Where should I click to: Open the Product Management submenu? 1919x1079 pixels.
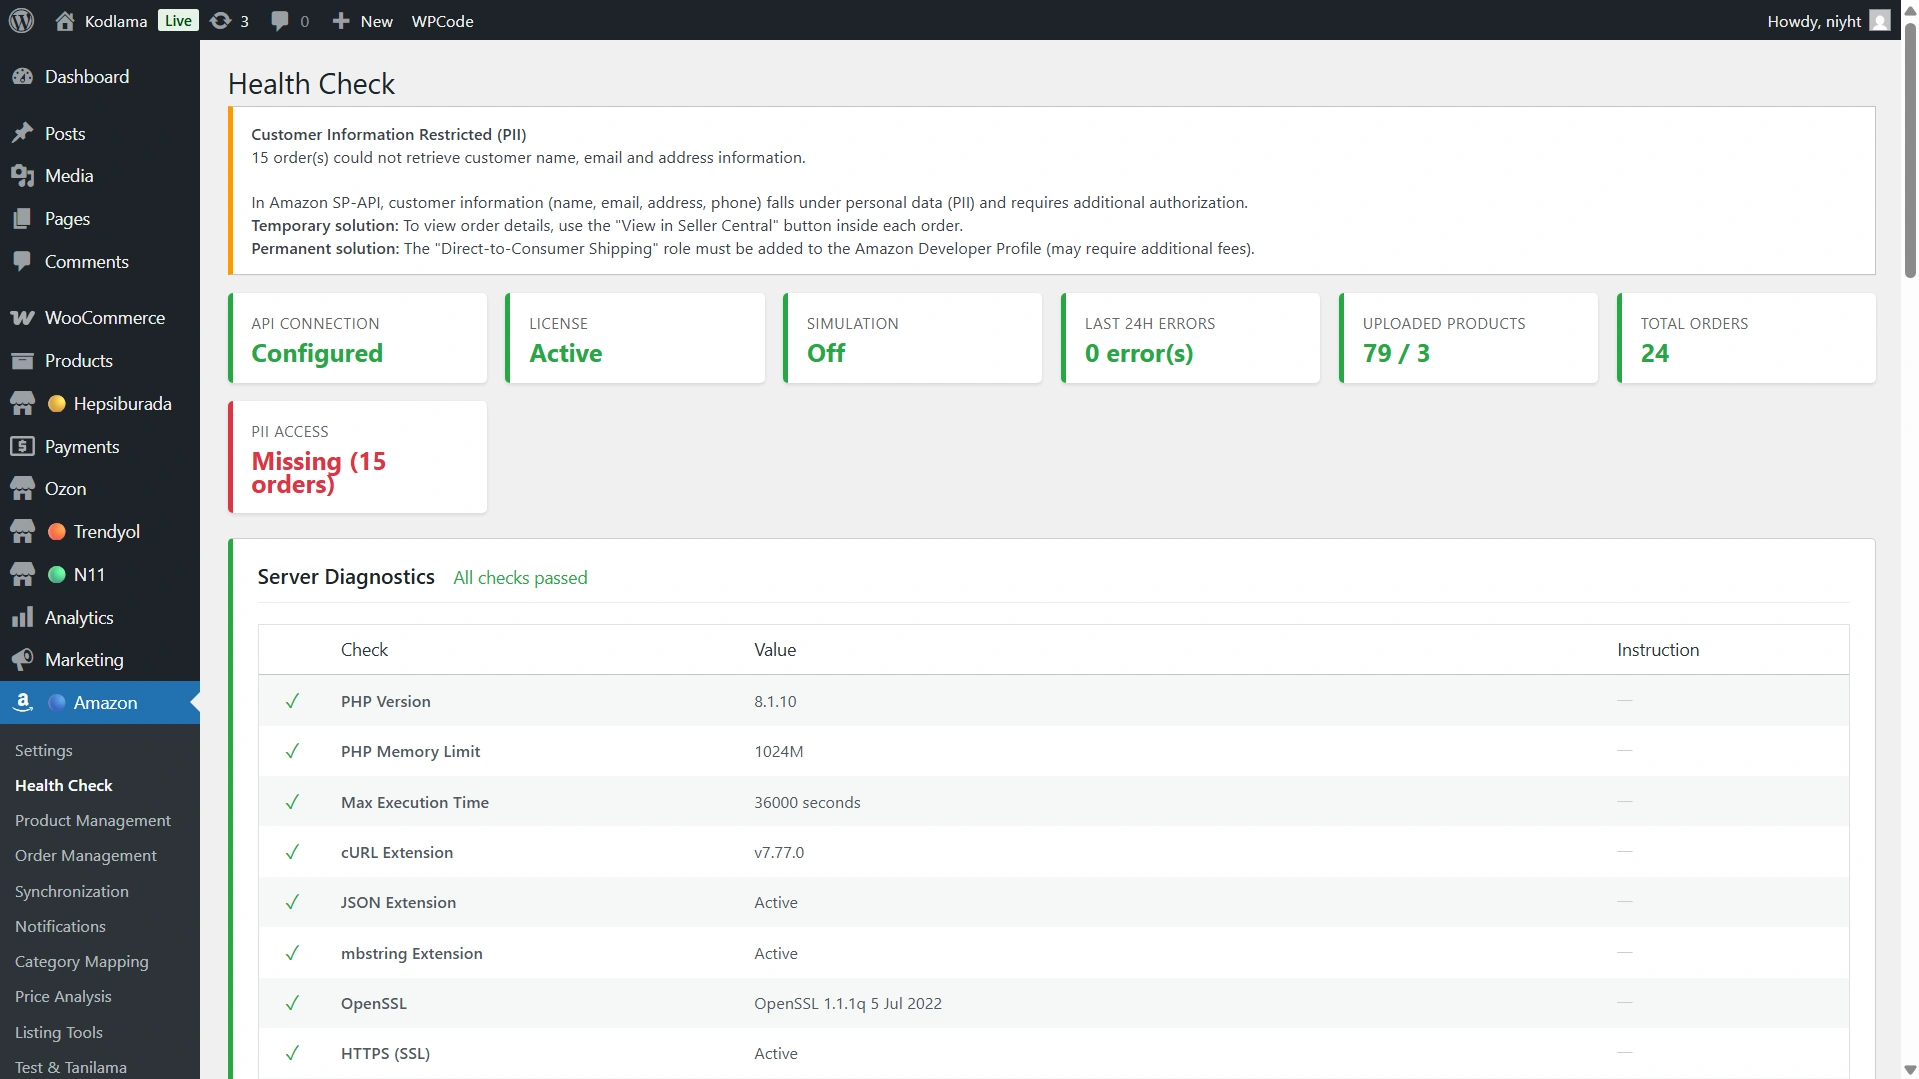click(x=93, y=821)
